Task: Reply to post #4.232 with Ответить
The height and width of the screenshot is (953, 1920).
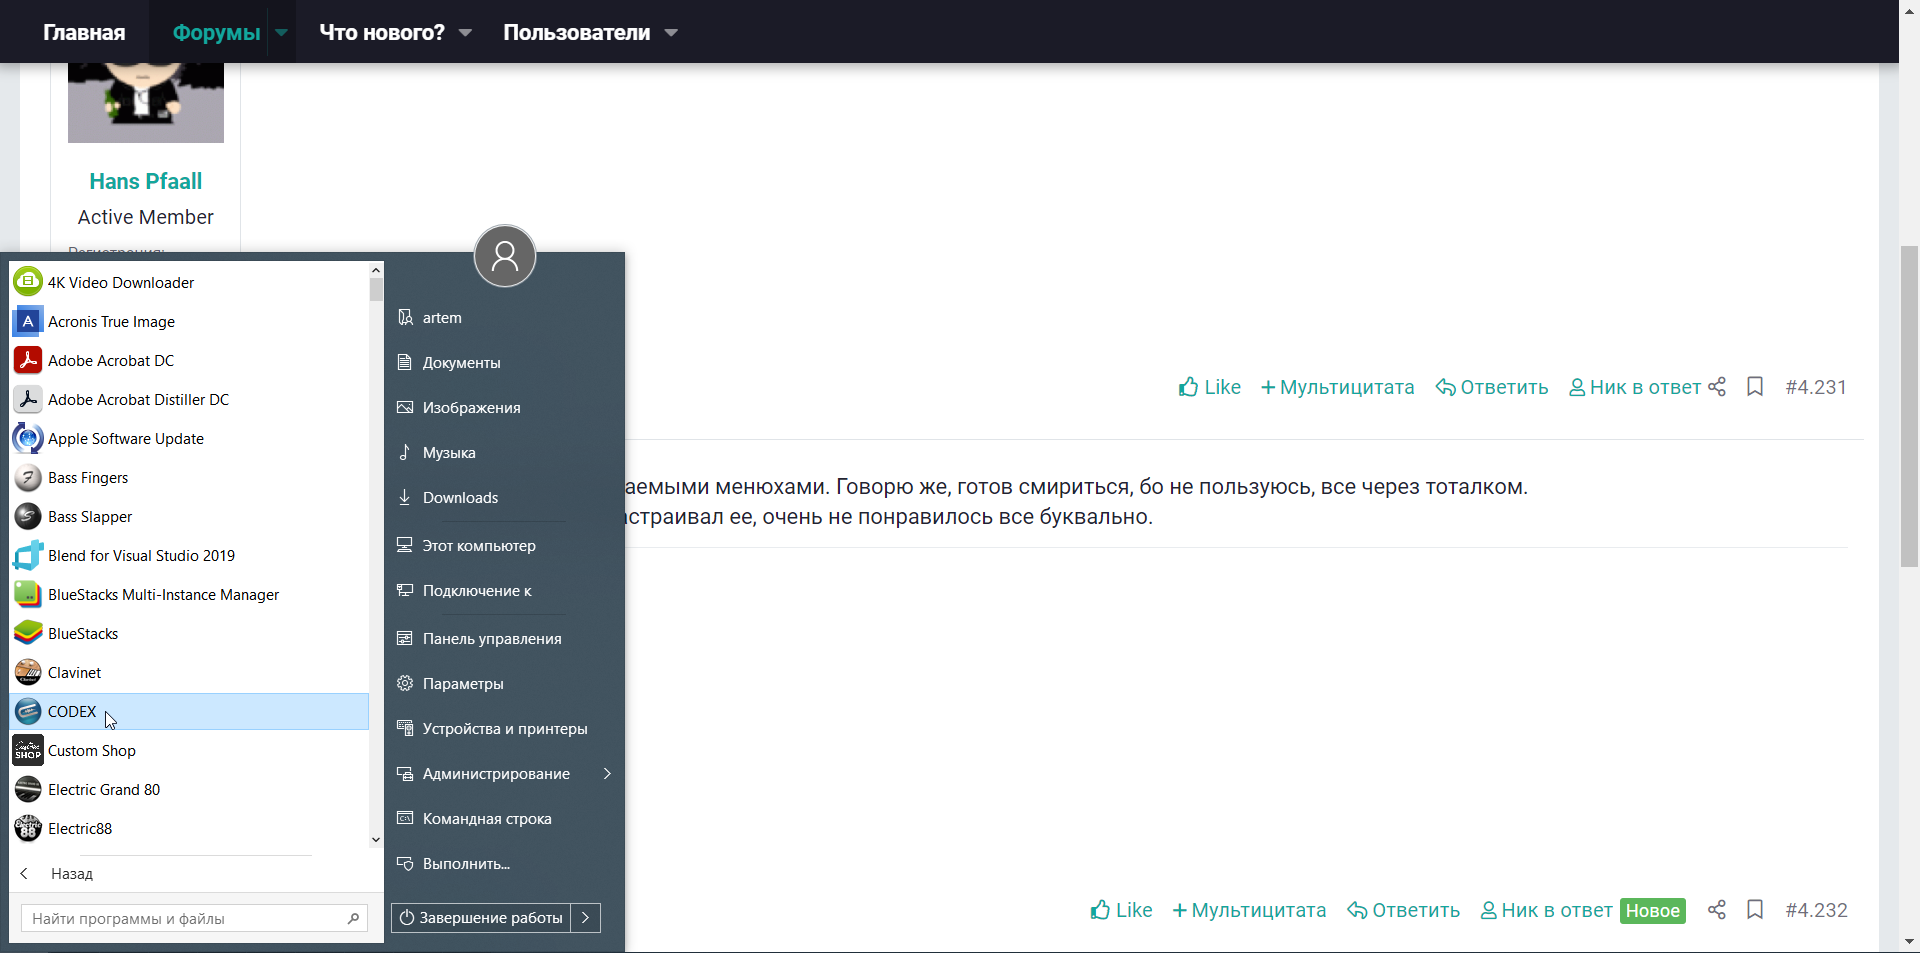Action: 1404,910
